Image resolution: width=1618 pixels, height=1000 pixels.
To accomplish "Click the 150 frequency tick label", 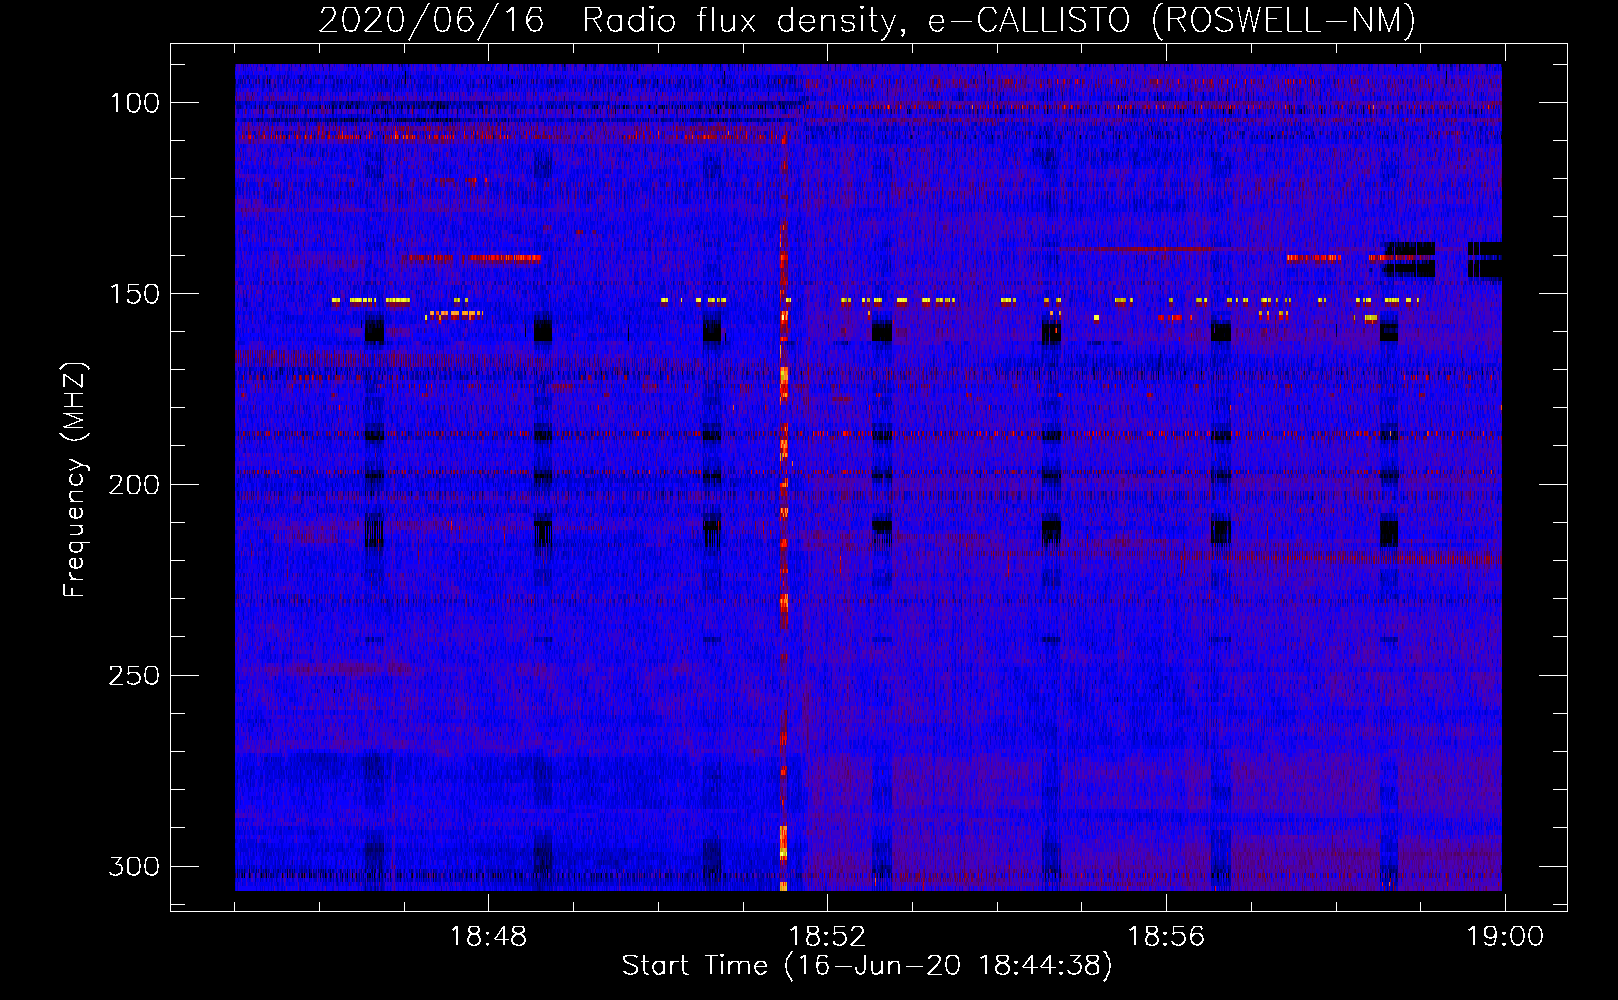I will point(134,294).
